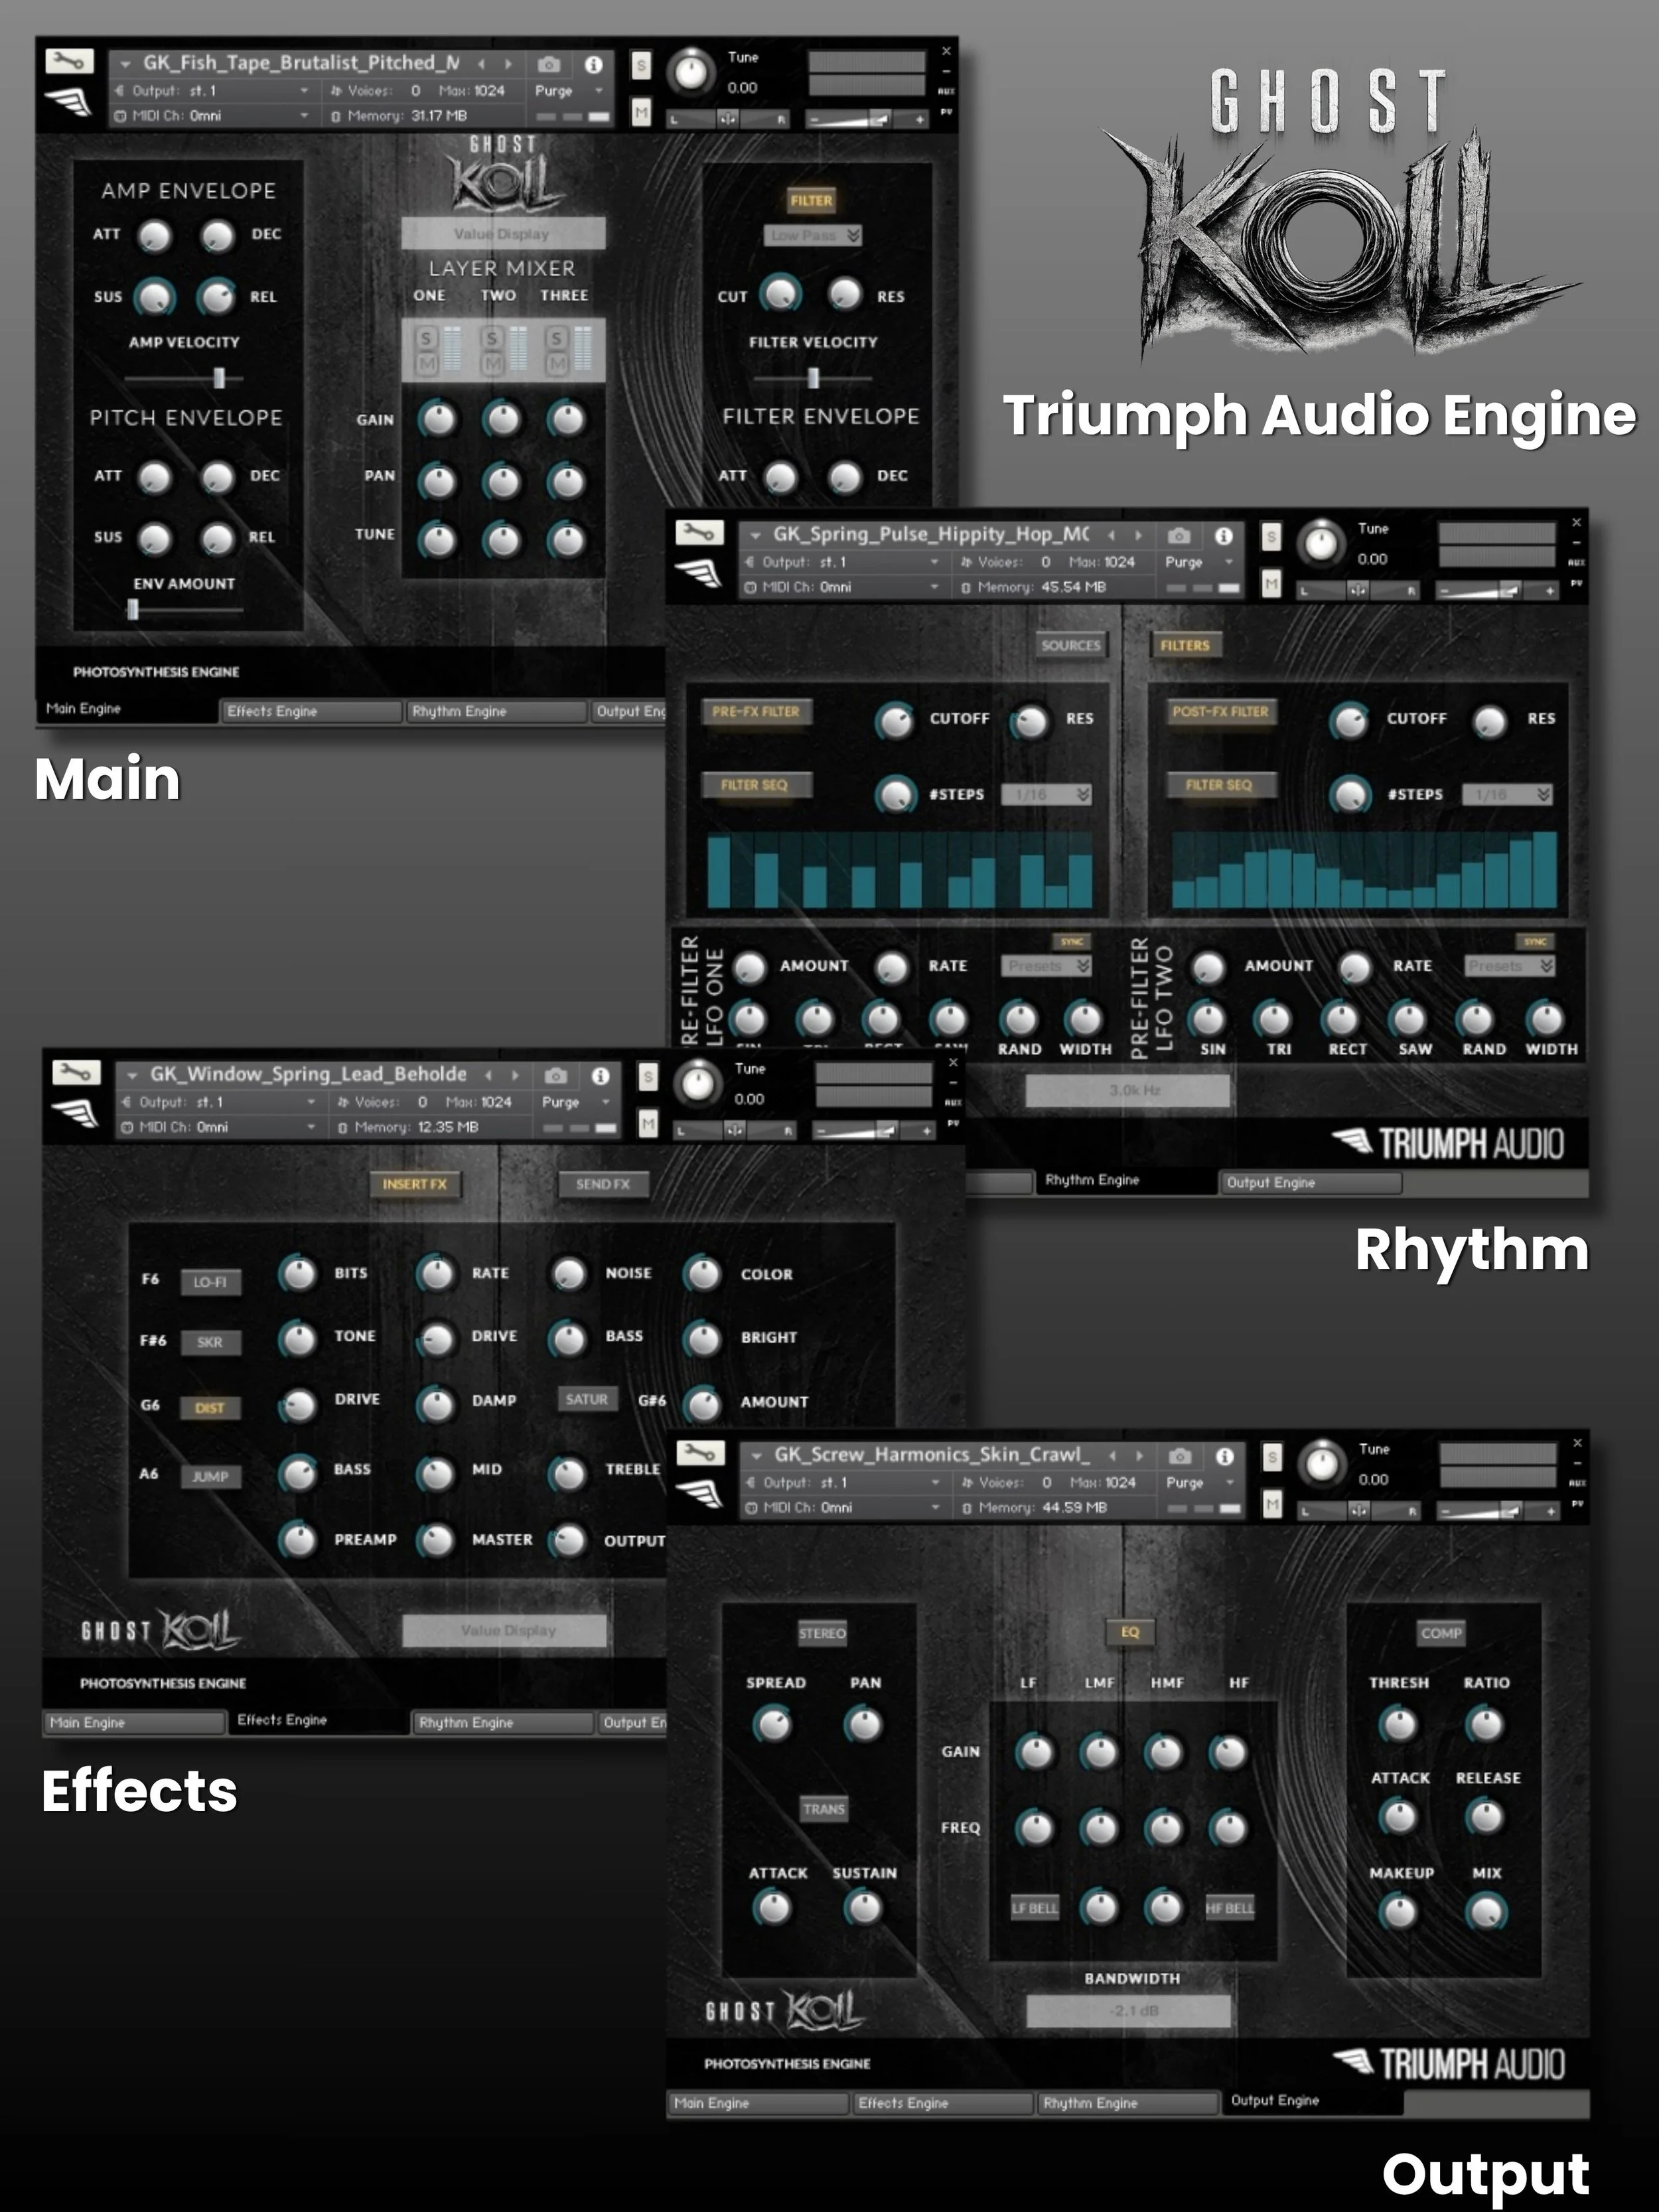Toggle the FILTER button in Main window
The width and height of the screenshot is (1659, 2212).
point(811,201)
